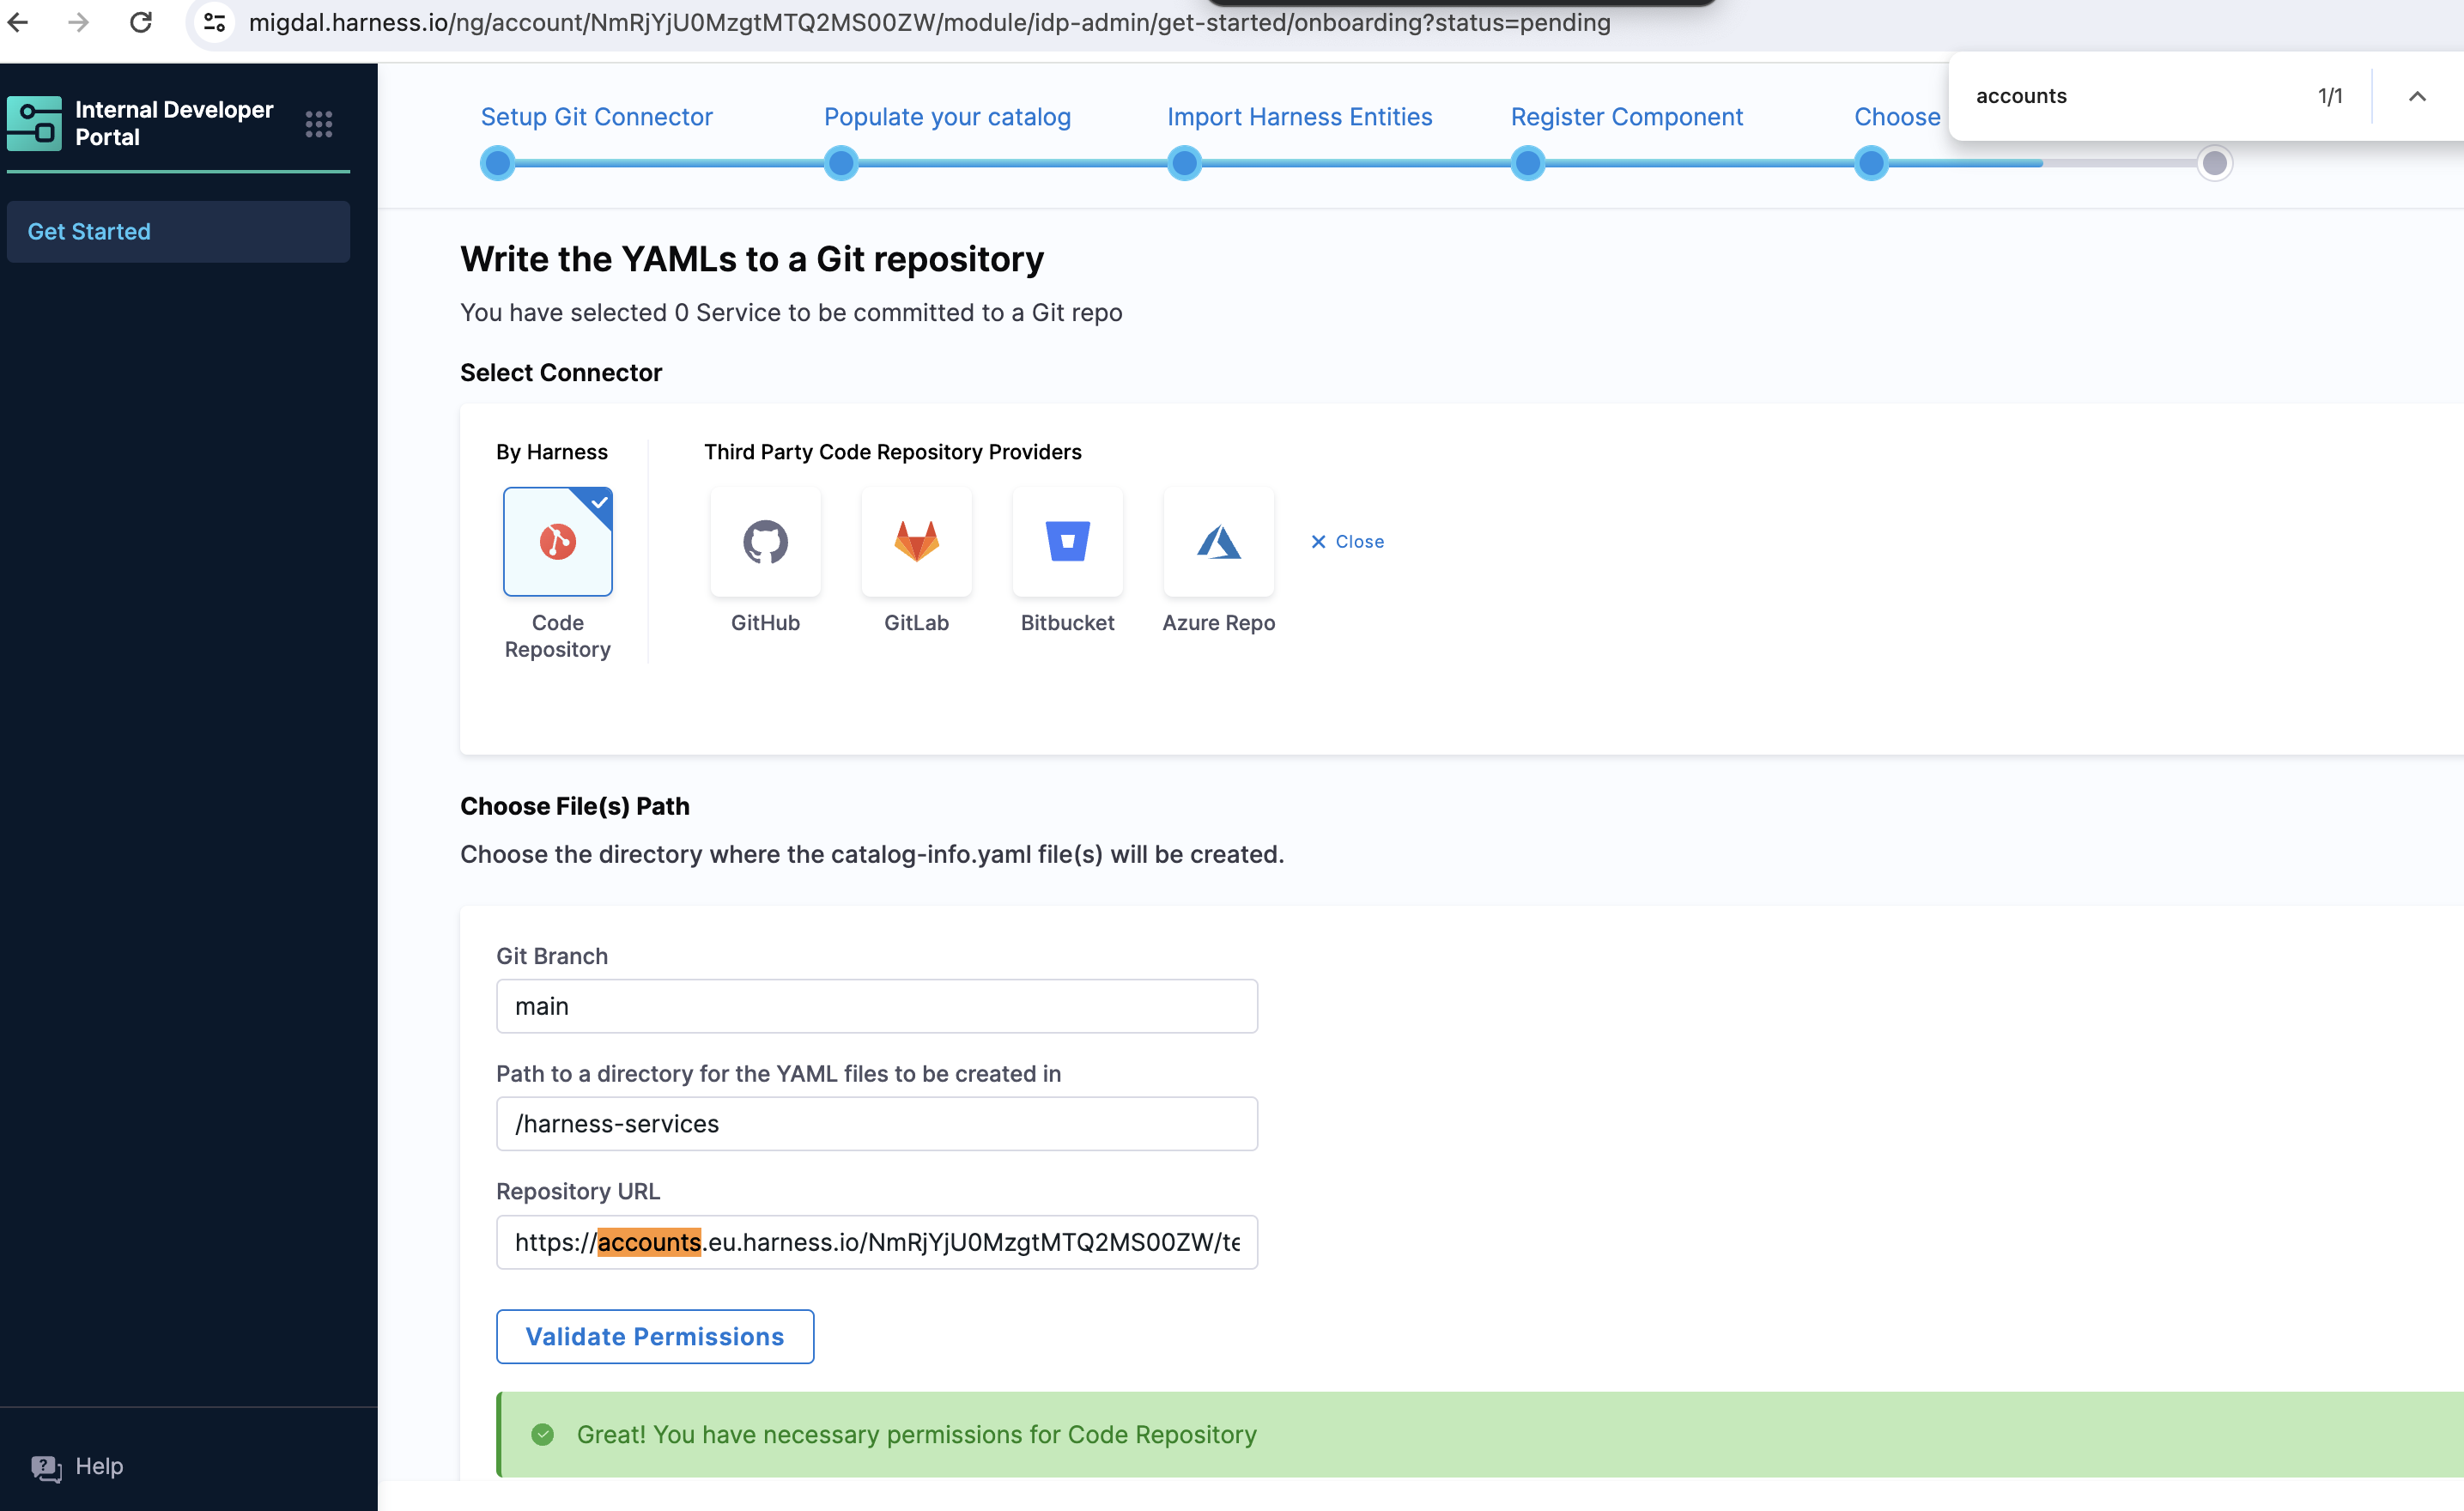Go back with the browser back arrow
The height and width of the screenshot is (1511, 2464).
point(18,22)
